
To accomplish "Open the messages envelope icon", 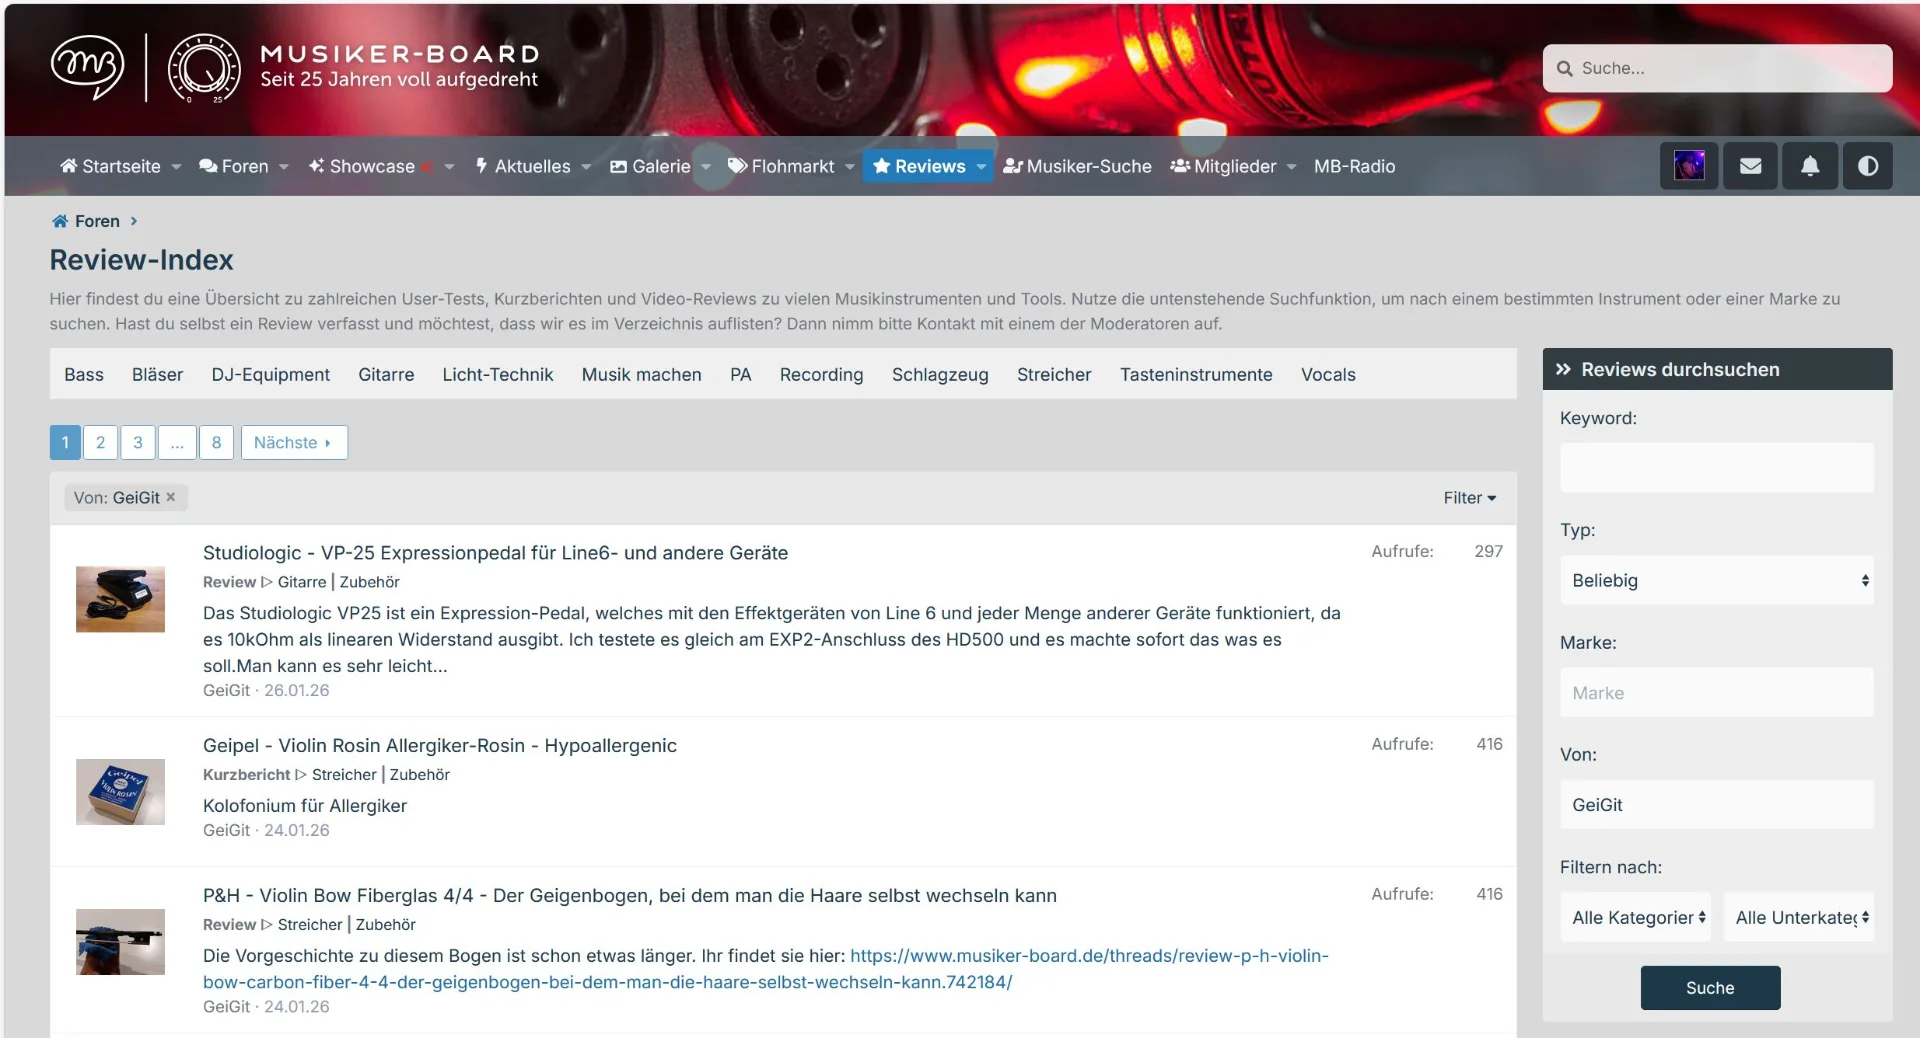I will point(1750,166).
